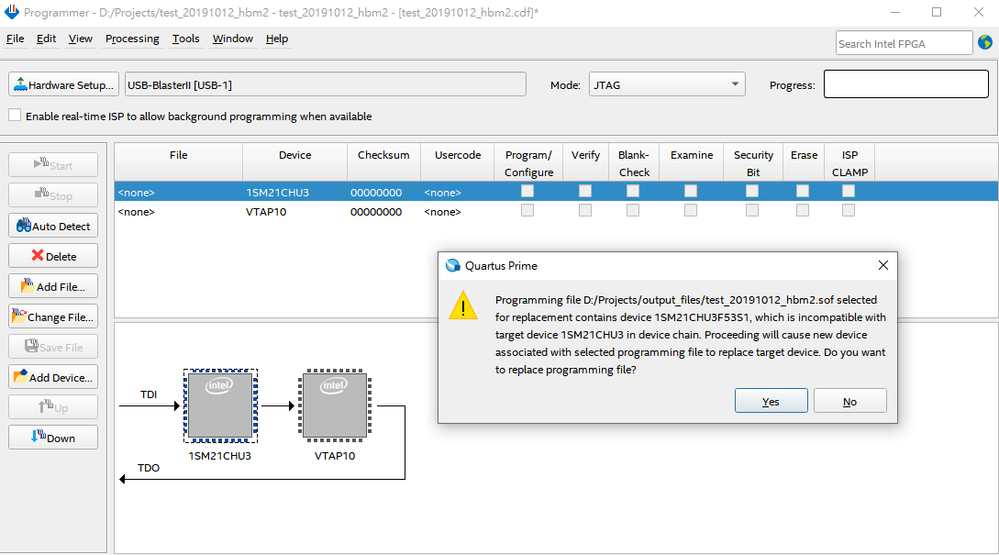The image size is (999, 555).
Task: Check Verify box for 1SM21CHU3 row
Action: (585, 191)
